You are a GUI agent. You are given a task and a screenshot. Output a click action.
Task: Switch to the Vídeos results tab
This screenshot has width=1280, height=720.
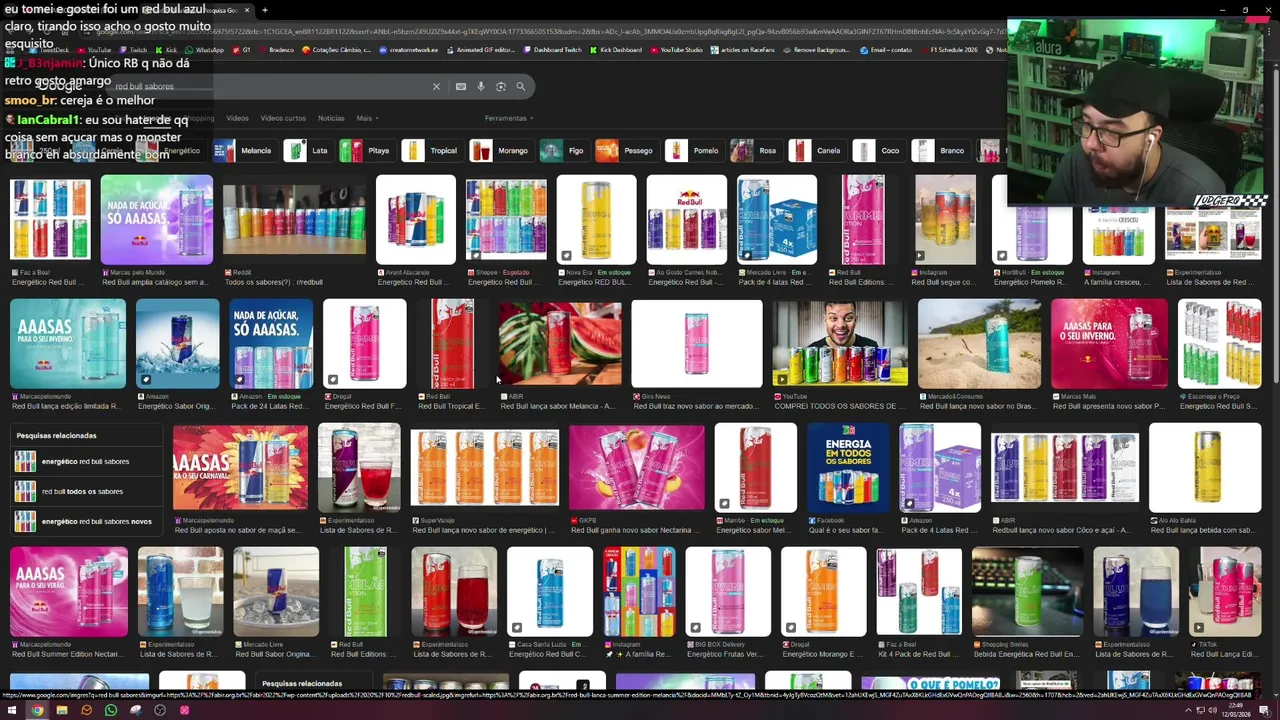point(237,118)
